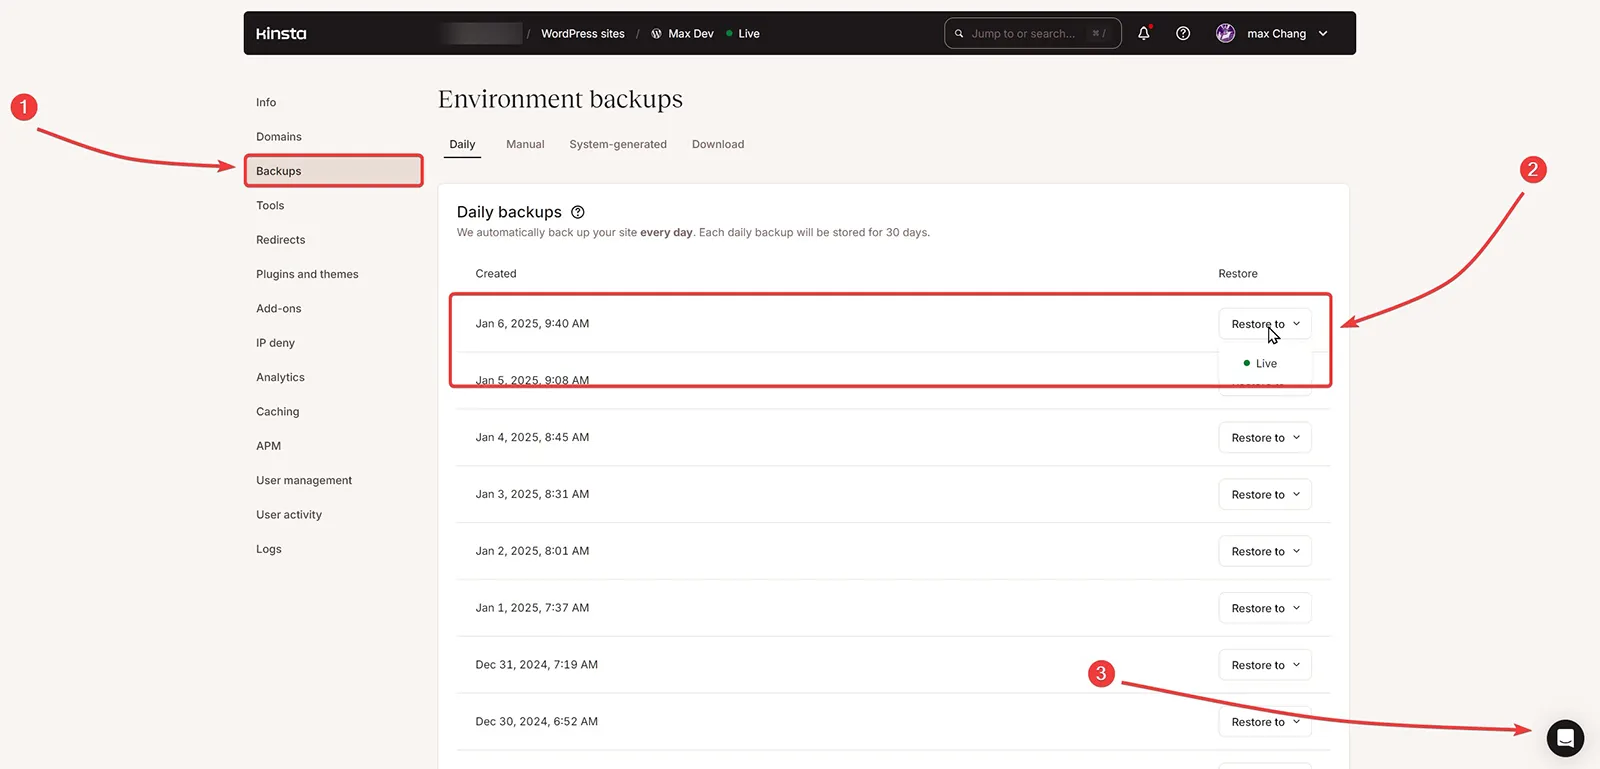Open Restore to dropdown for Jan 1 backup
The width and height of the screenshot is (1600, 769).
pos(1265,609)
